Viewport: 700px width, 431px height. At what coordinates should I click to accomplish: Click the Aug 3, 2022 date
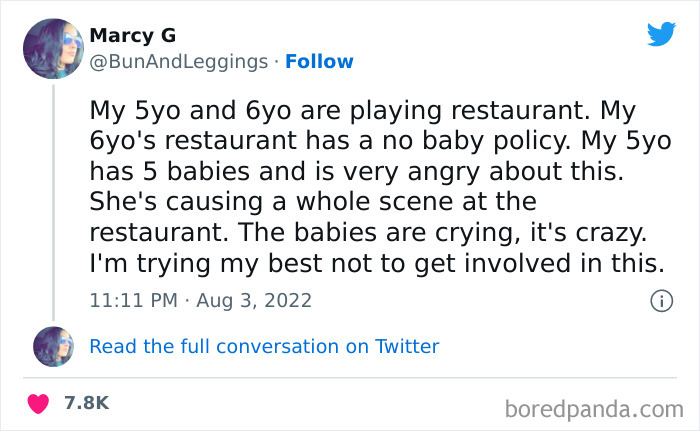point(253,299)
